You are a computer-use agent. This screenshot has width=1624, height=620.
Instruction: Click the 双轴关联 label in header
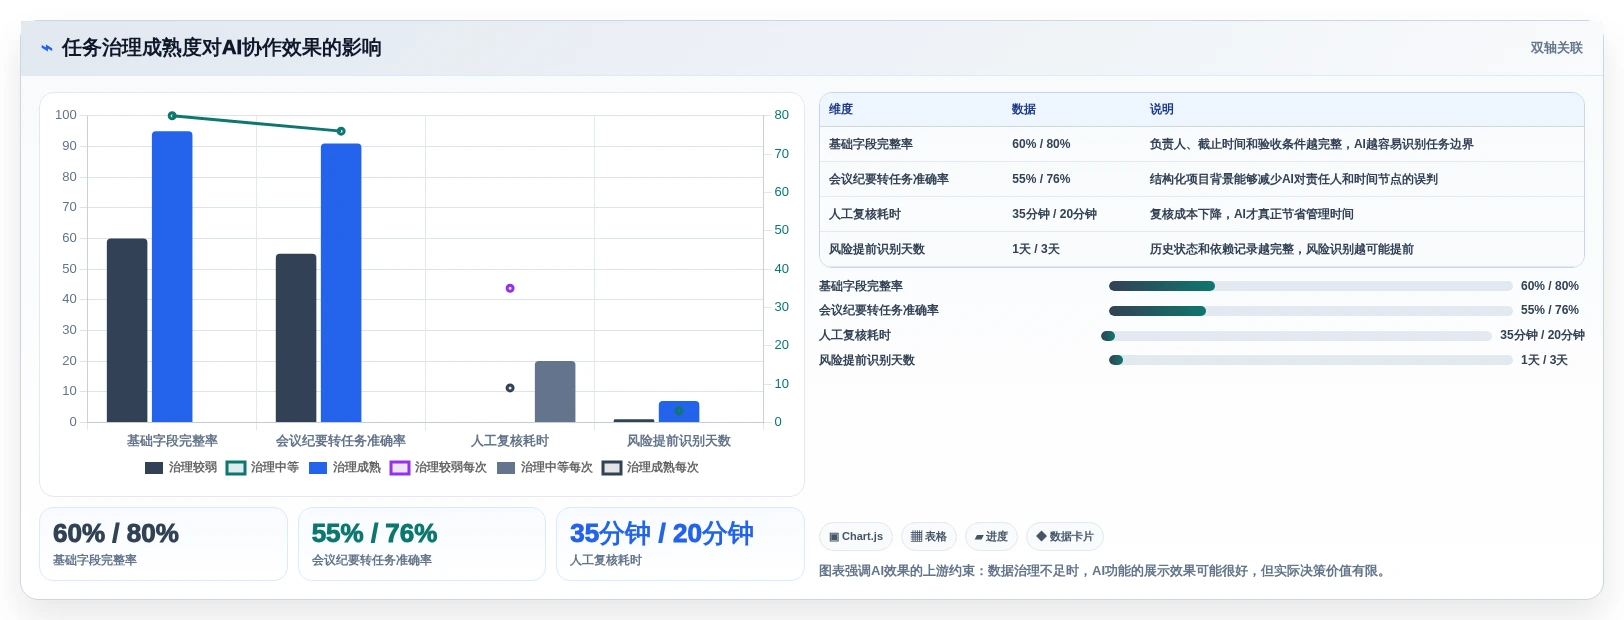(x=1556, y=48)
